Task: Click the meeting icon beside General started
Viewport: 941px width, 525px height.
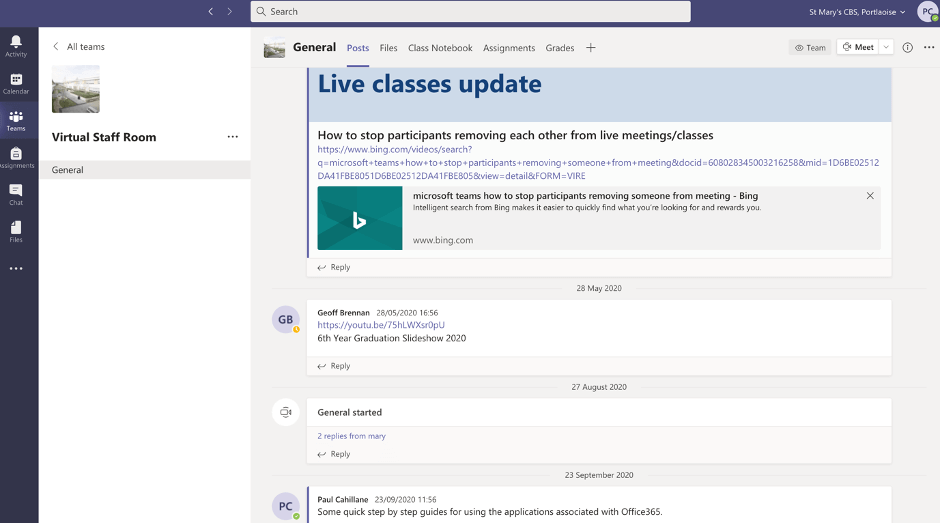Action: coord(286,412)
